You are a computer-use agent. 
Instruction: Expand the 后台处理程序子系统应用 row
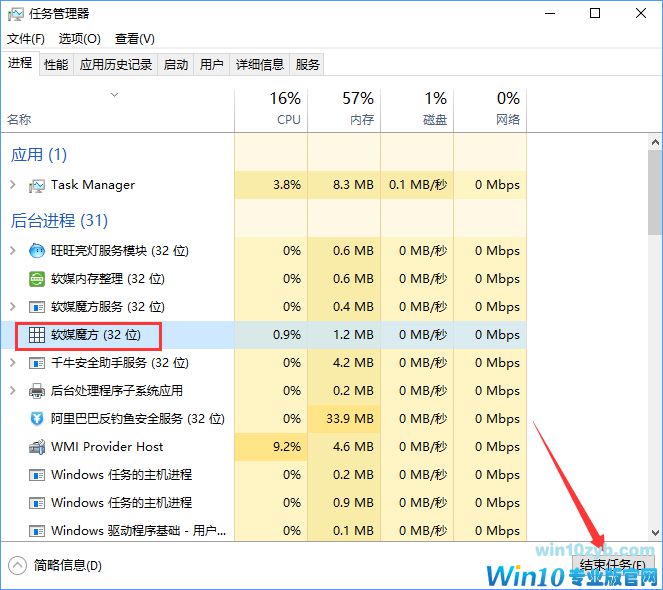(x=13, y=391)
